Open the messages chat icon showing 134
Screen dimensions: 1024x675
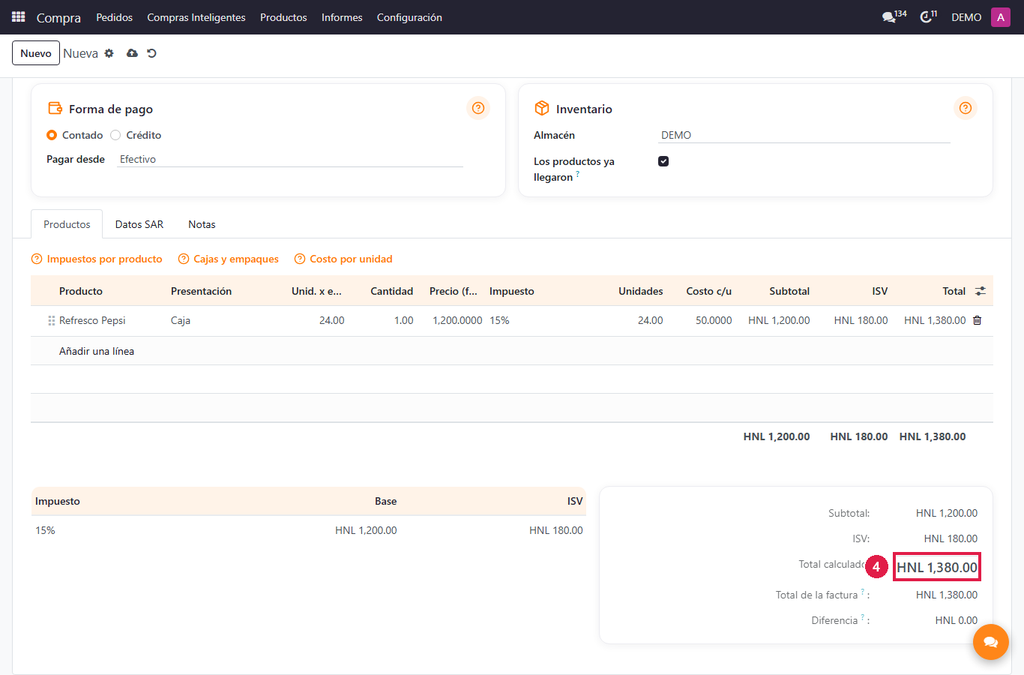[893, 17]
